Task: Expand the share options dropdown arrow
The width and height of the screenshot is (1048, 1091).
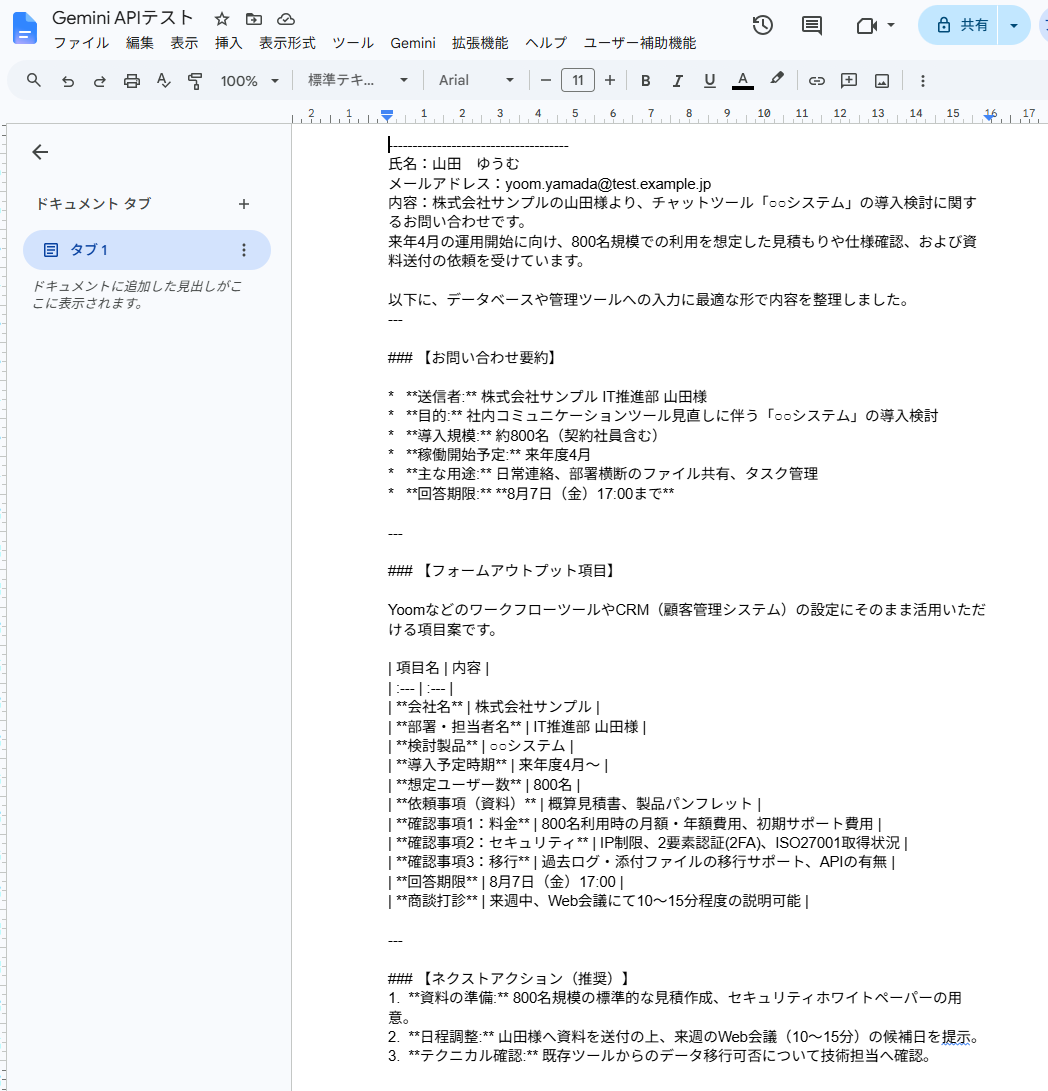Action: tap(1014, 26)
